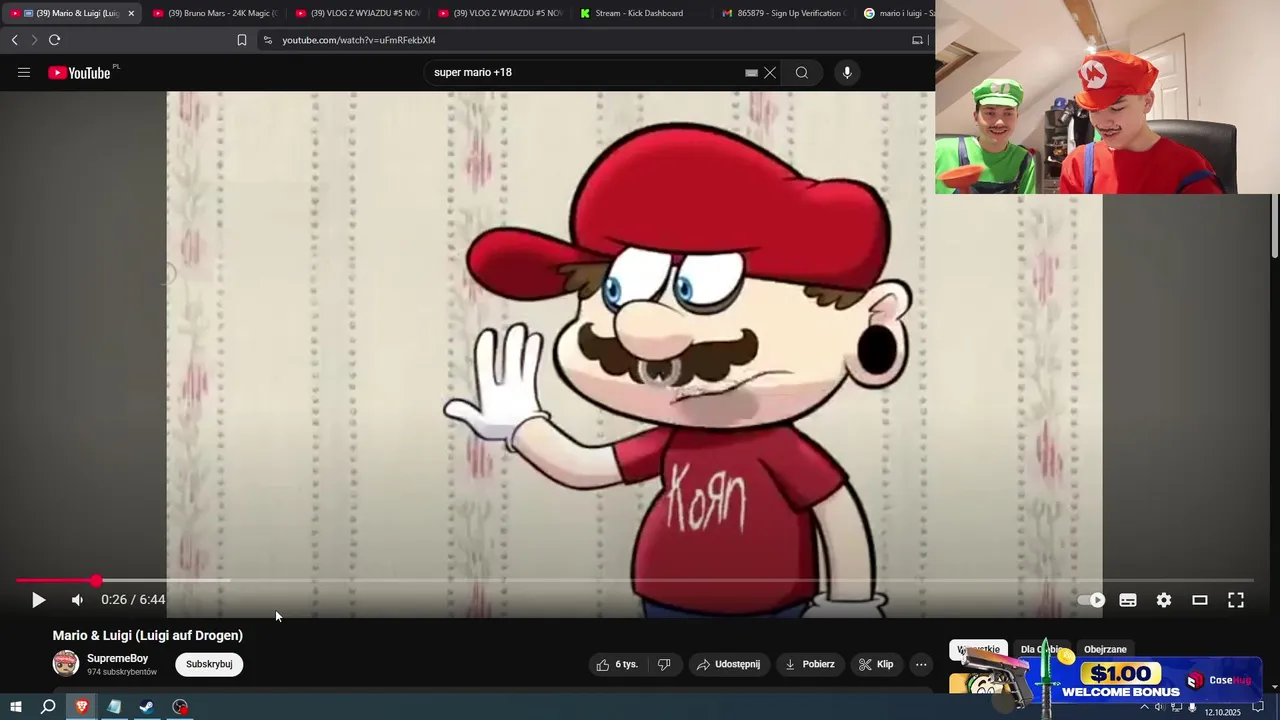The width and height of the screenshot is (1280, 720).
Task: Go to YouTube home via logo
Action: pyautogui.click(x=80, y=72)
